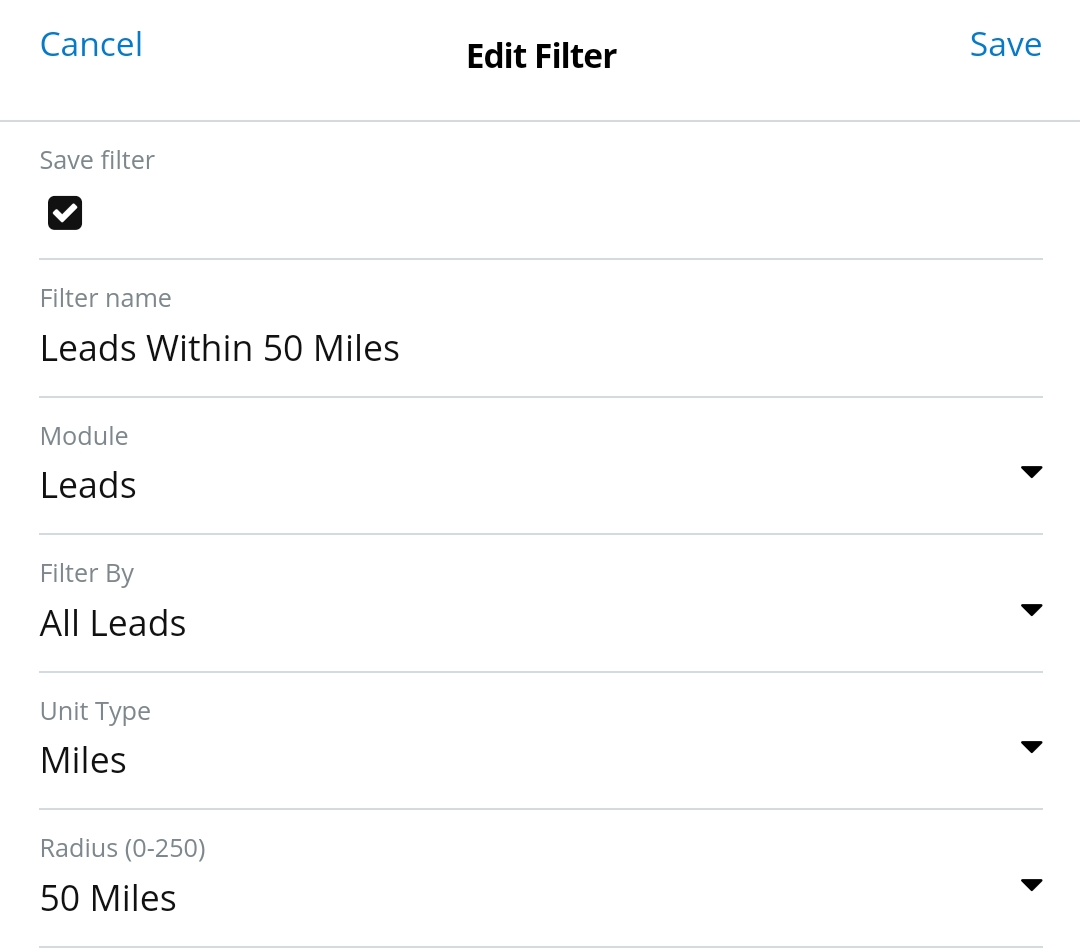Click the 'Leads Within 50 Miles' name field
The height and width of the screenshot is (952, 1080).
pos(220,348)
